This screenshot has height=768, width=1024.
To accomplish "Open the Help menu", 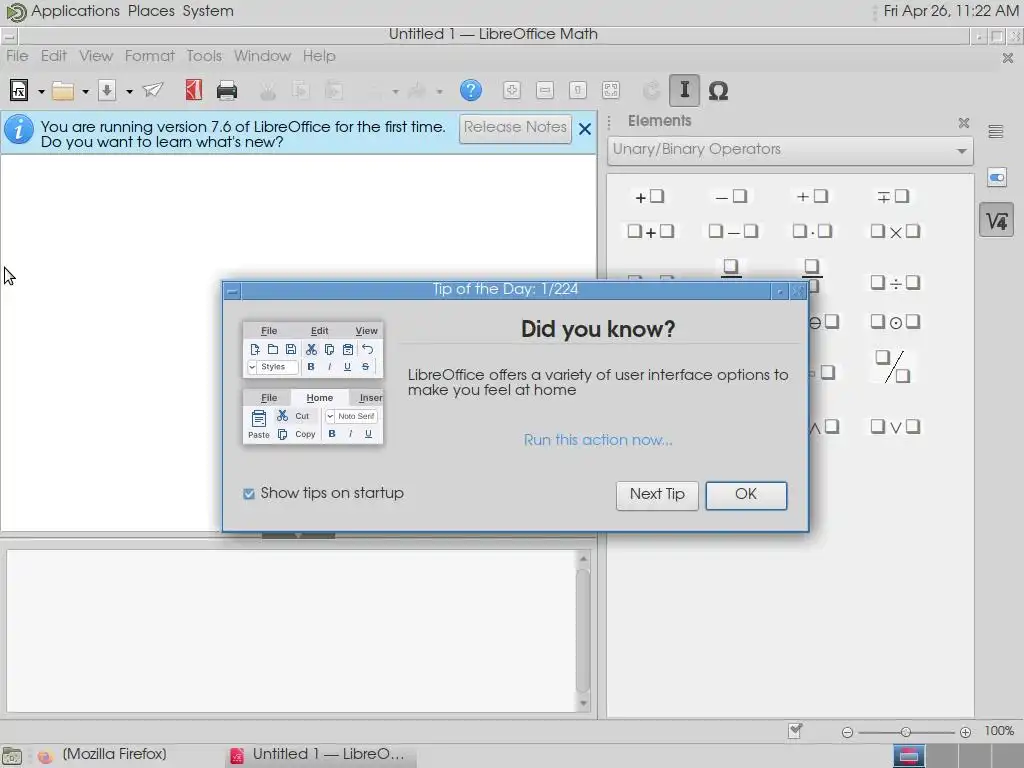I will click(x=319, y=56).
